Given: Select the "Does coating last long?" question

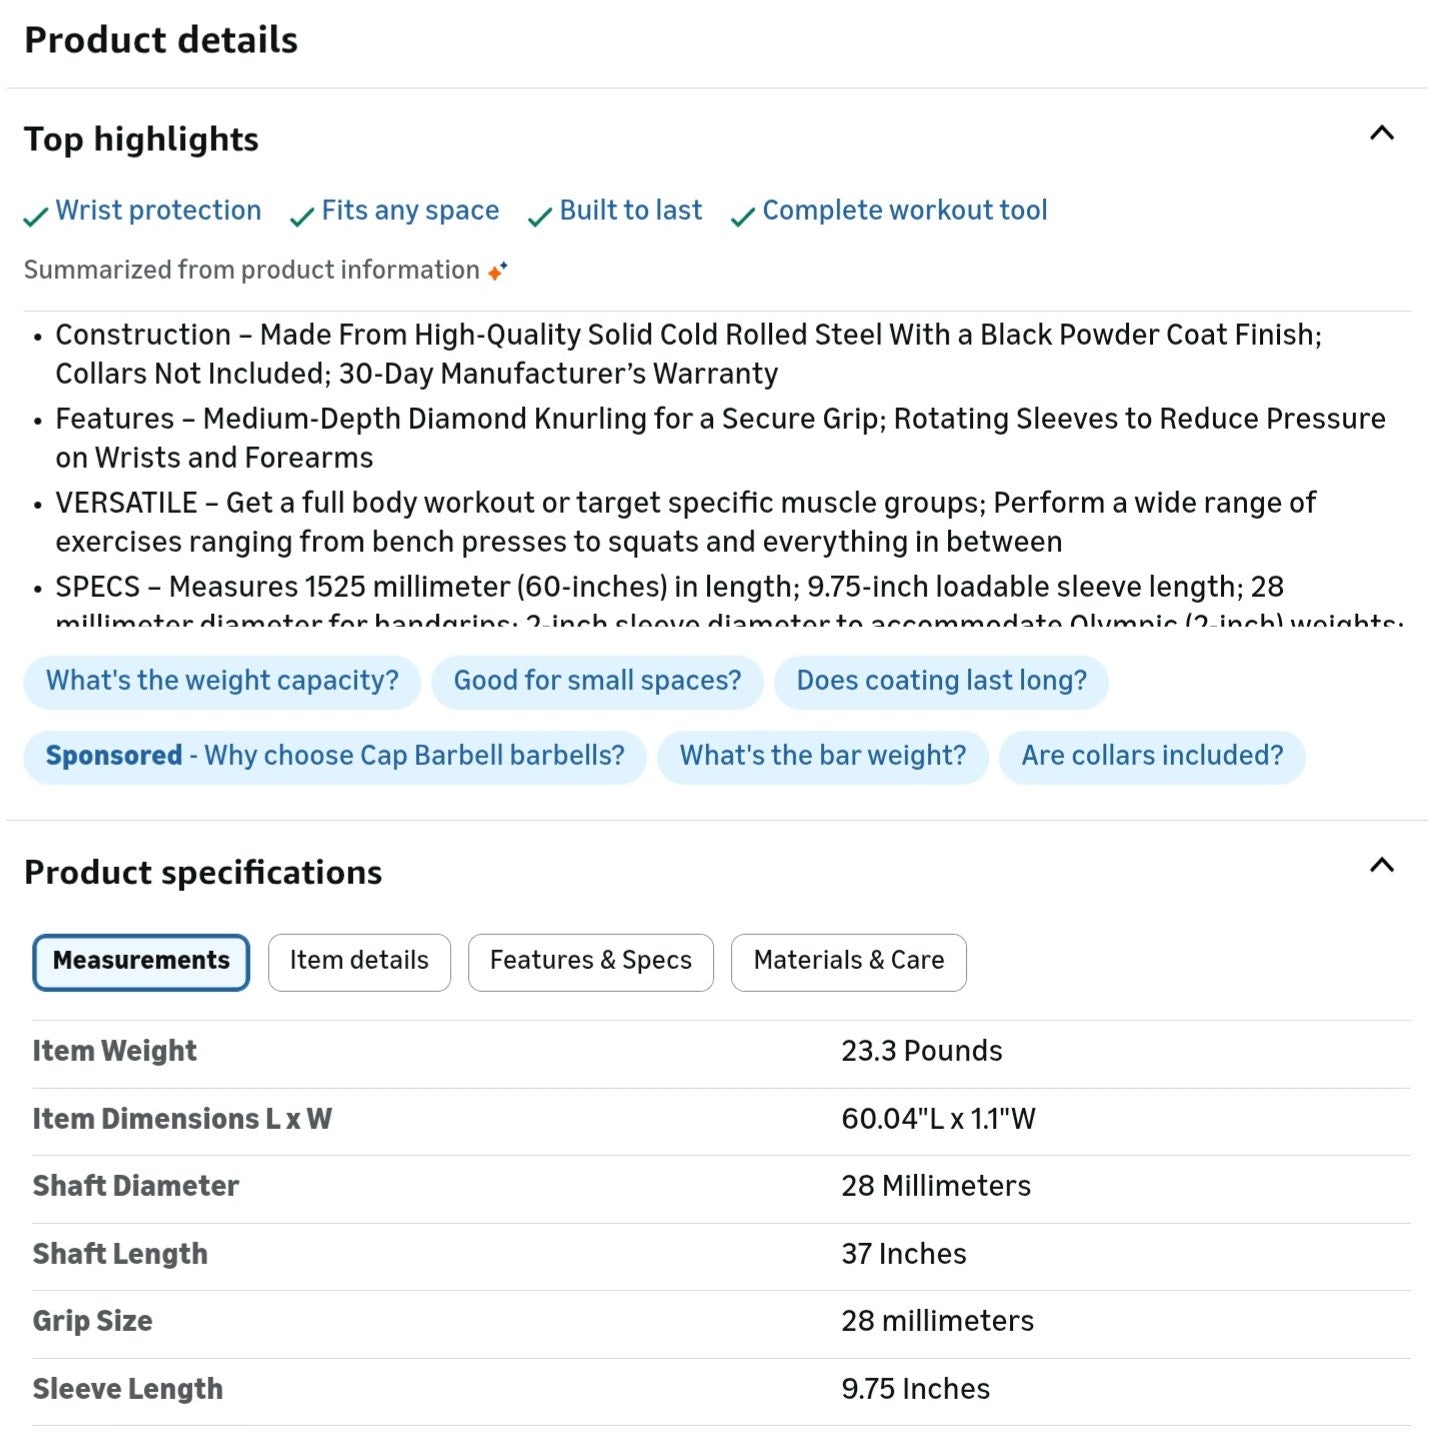Looking at the screenshot, I should click(x=941, y=681).
